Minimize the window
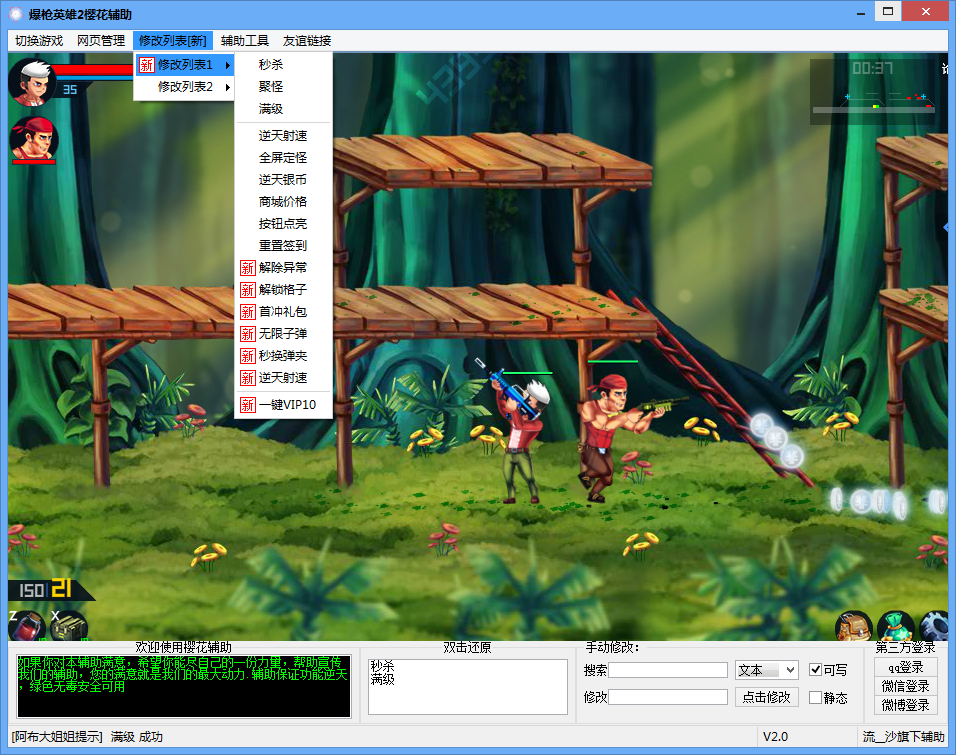 (861, 12)
